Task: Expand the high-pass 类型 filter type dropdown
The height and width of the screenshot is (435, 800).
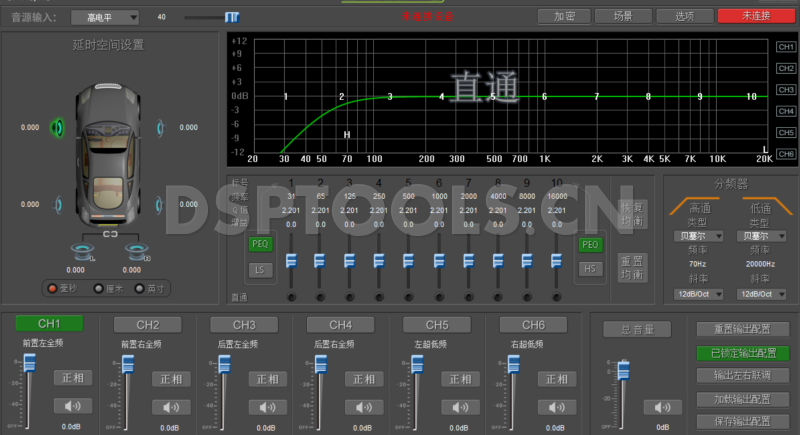Action: click(699, 236)
